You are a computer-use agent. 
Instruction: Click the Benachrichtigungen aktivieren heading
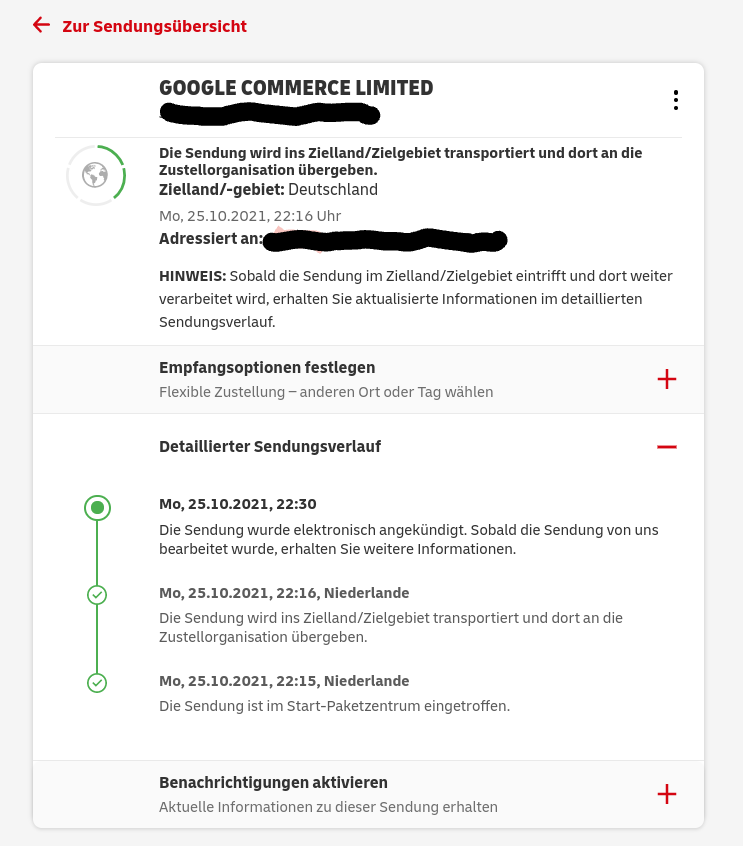coord(273,782)
